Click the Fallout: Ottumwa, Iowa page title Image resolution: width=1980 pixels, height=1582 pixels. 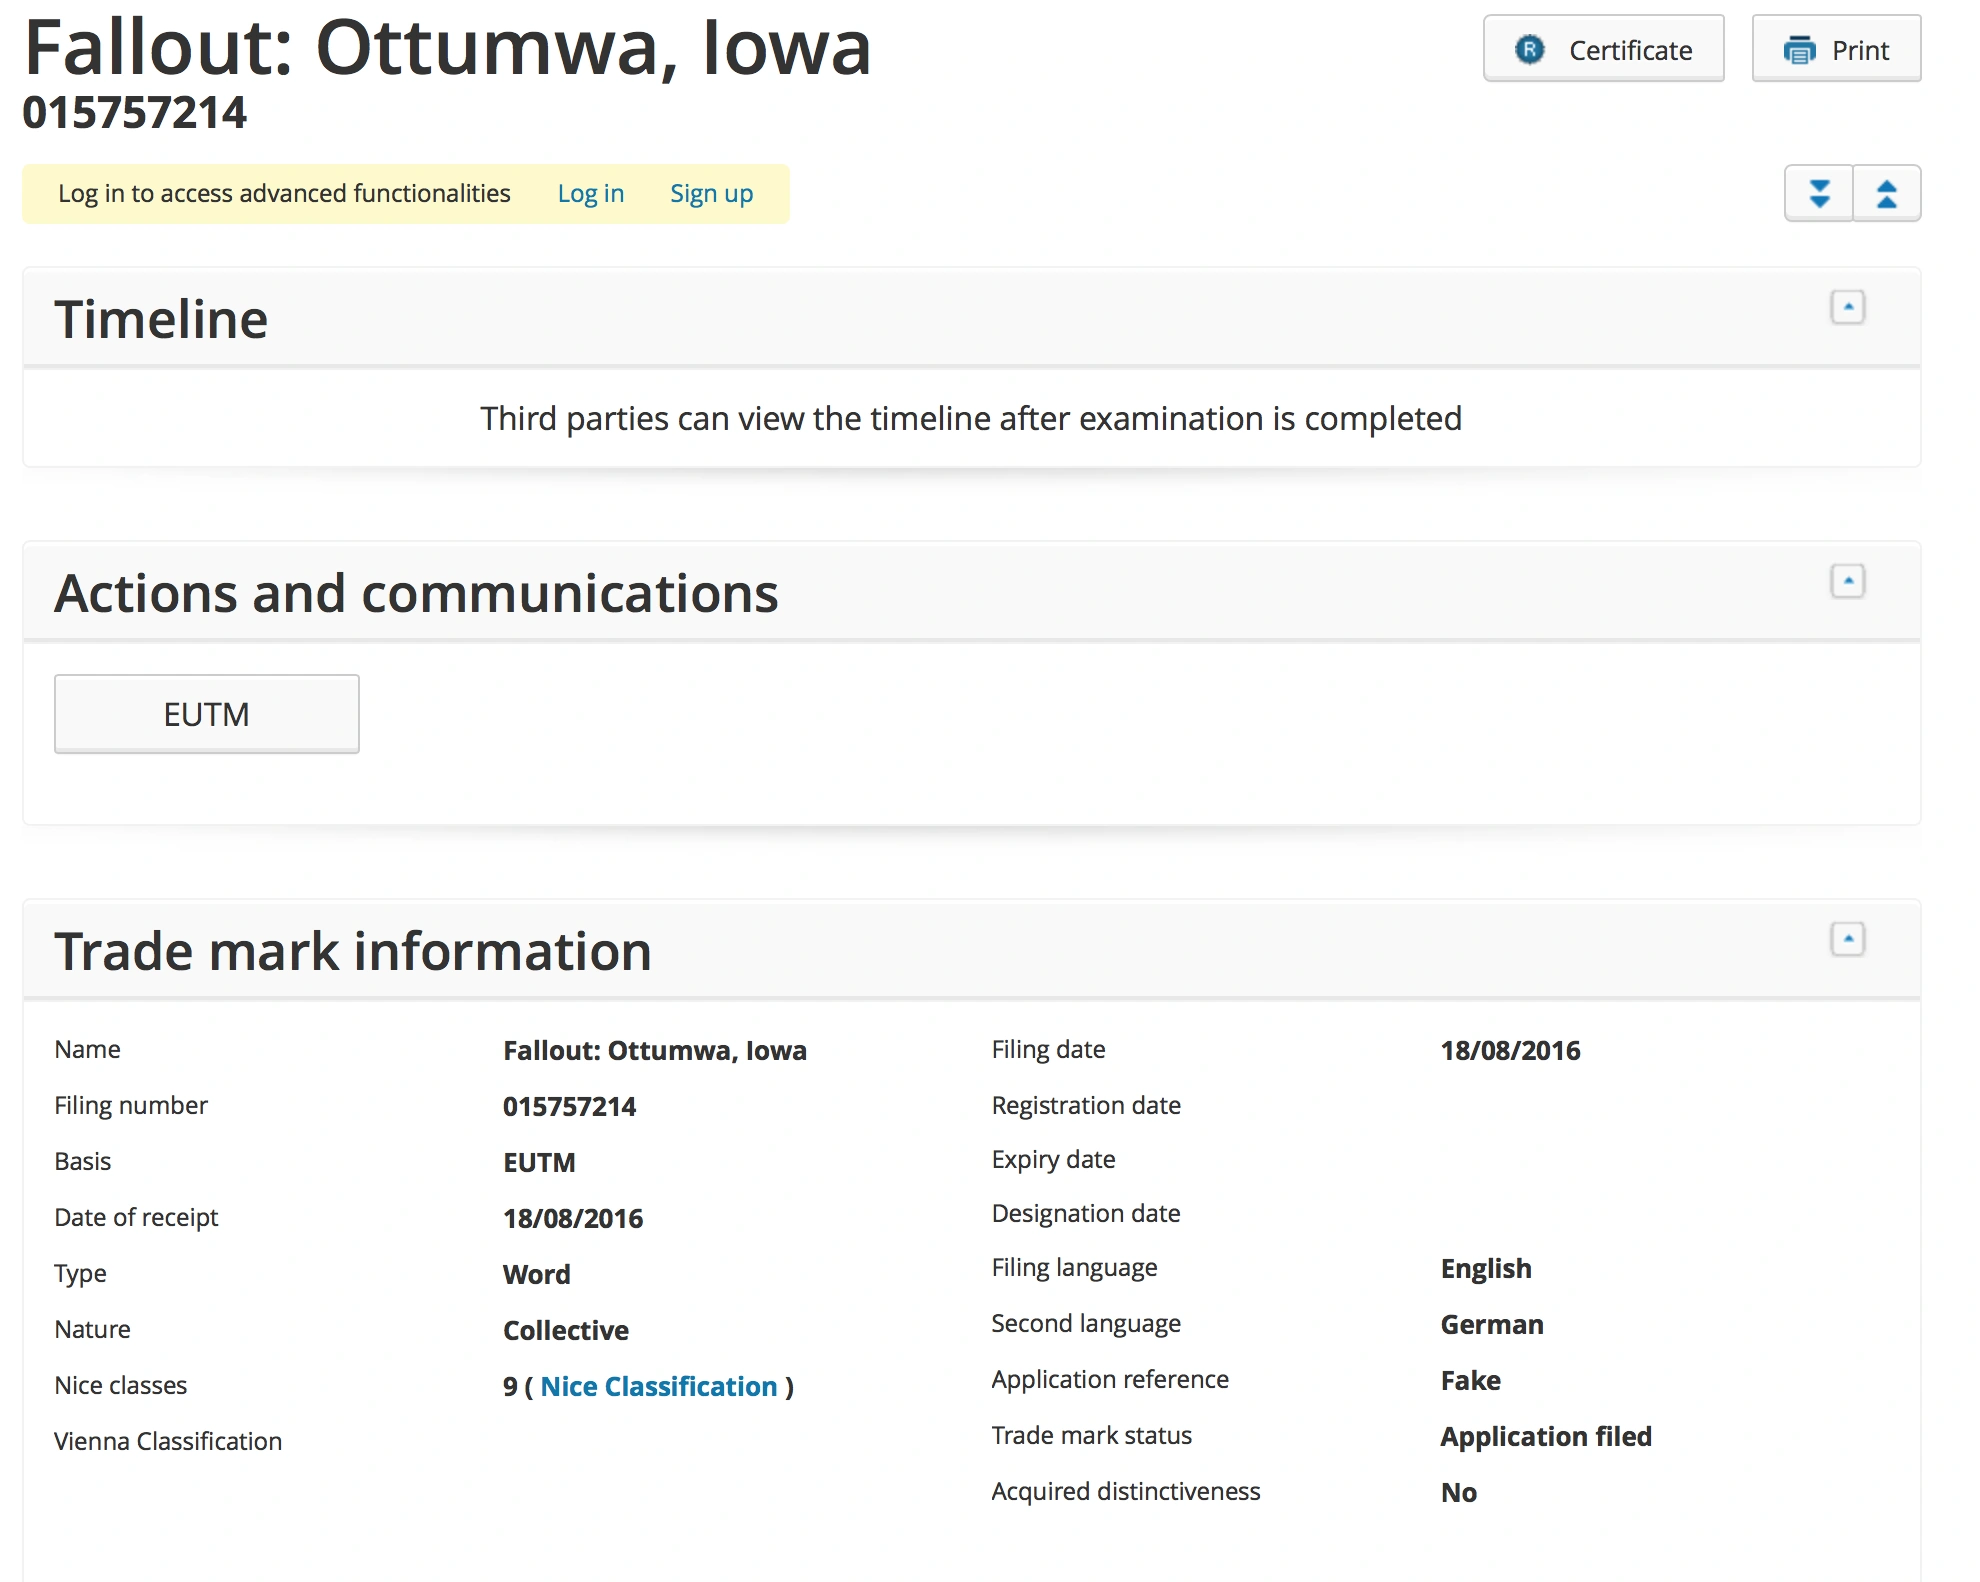pyautogui.click(x=447, y=47)
